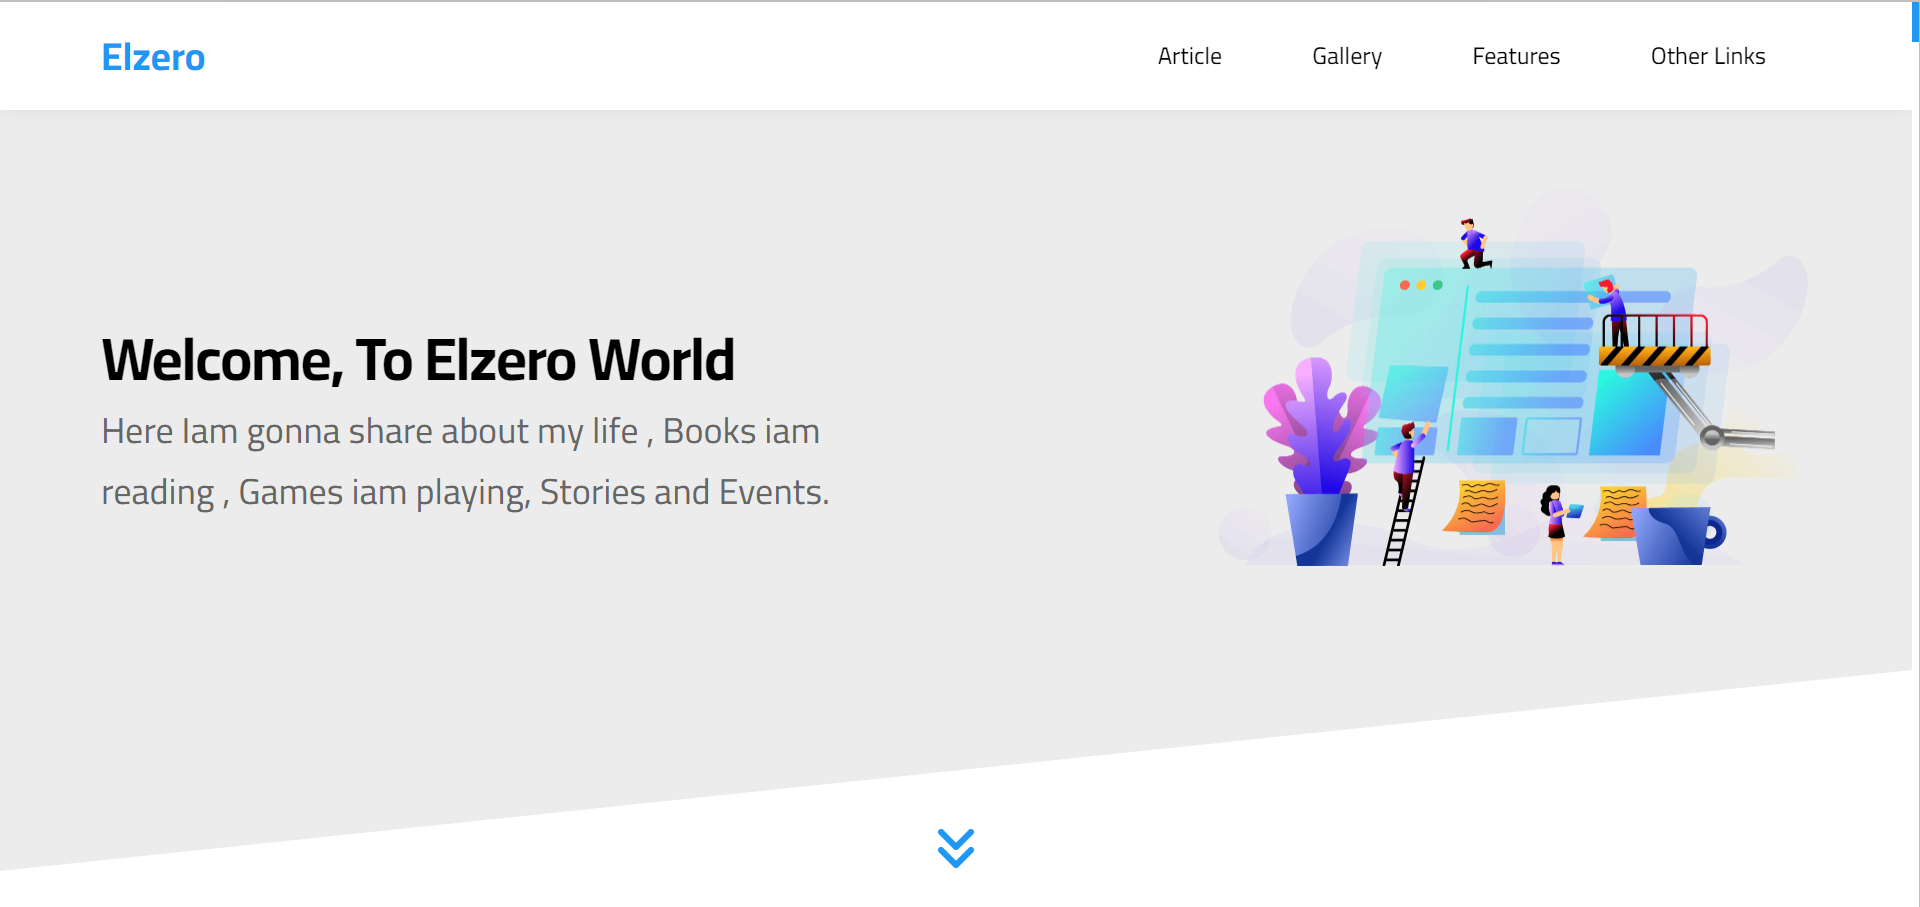Click the worker on the striped lift platform
Image resolution: width=1920 pixels, height=907 pixels.
pyautogui.click(x=1612, y=312)
